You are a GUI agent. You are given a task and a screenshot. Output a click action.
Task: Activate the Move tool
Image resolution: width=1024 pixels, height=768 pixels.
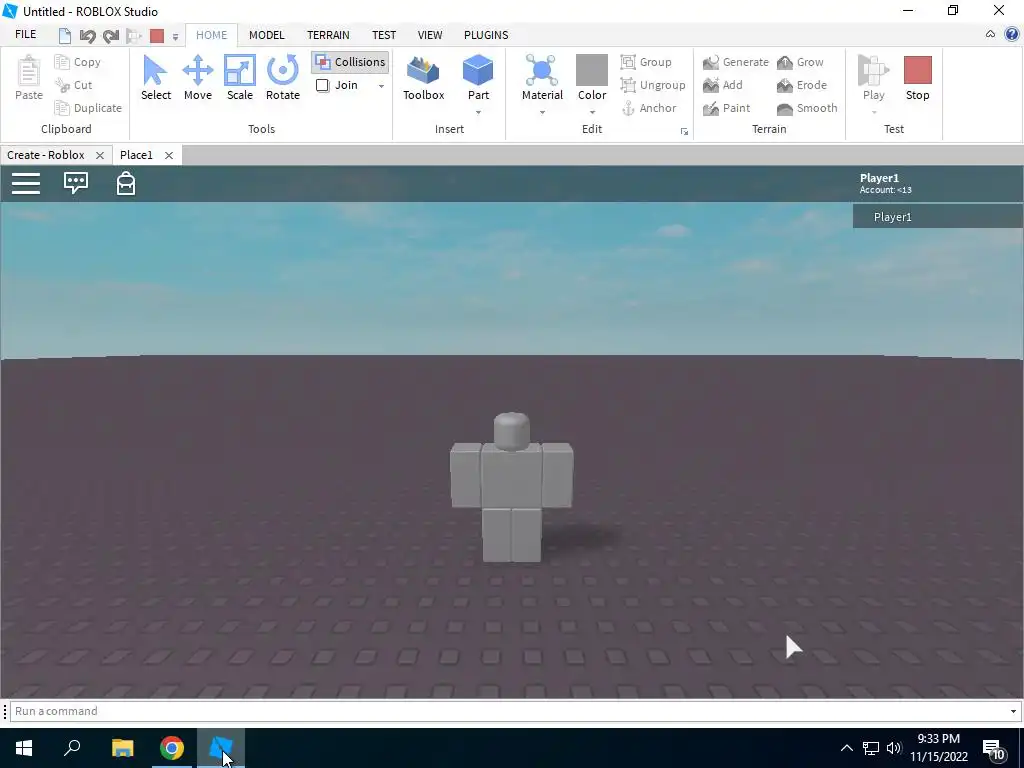(197, 78)
